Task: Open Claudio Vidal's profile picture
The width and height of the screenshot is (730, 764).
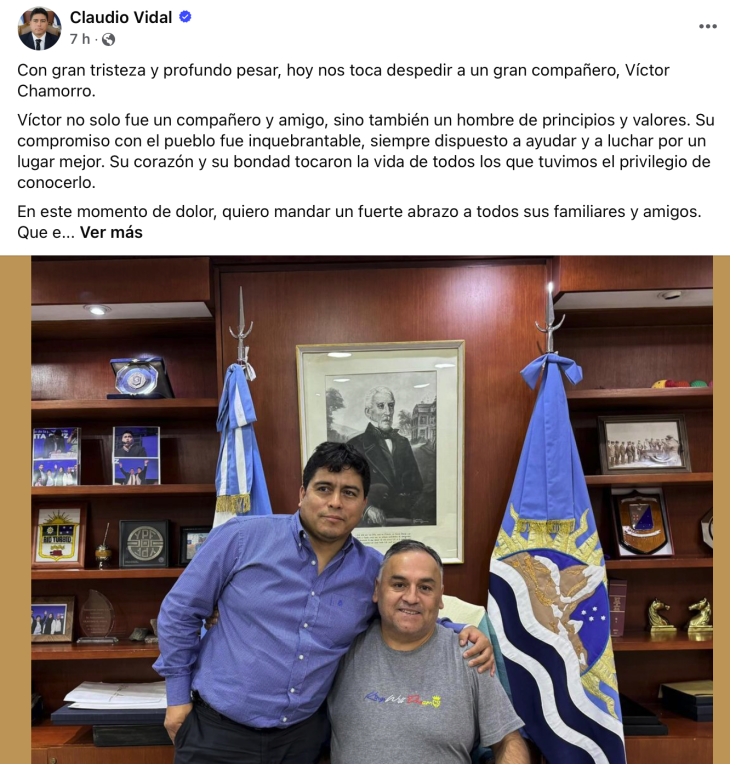Action: point(39,28)
